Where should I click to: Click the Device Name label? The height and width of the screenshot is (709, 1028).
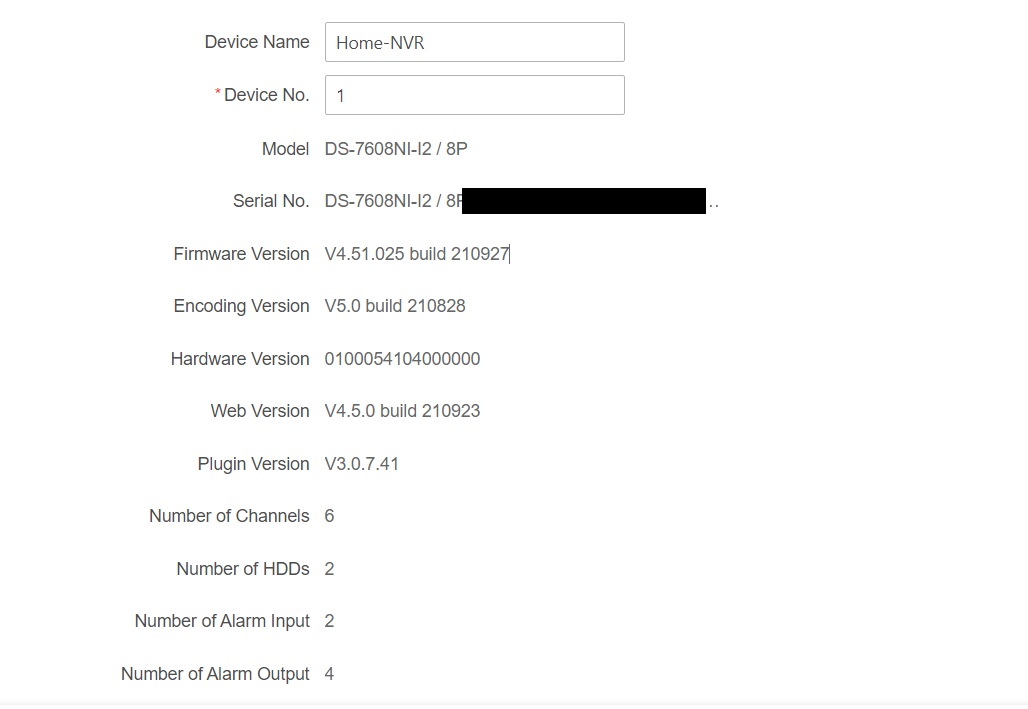tap(257, 42)
